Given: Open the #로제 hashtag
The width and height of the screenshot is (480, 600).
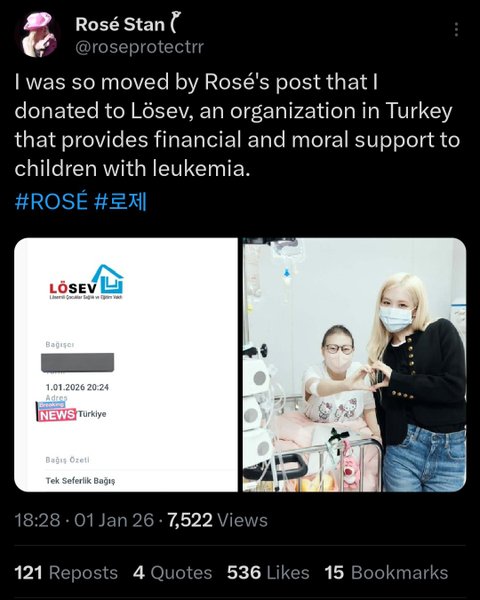Looking at the screenshot, I should pos(120,201).
